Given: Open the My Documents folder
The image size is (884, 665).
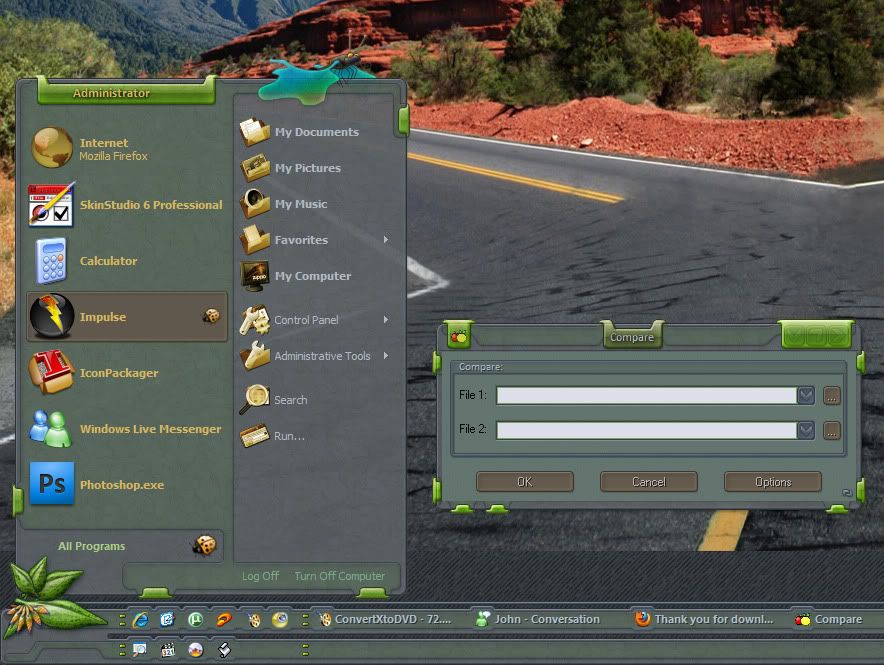Looking at the screenshot, I should coord(315,132).
